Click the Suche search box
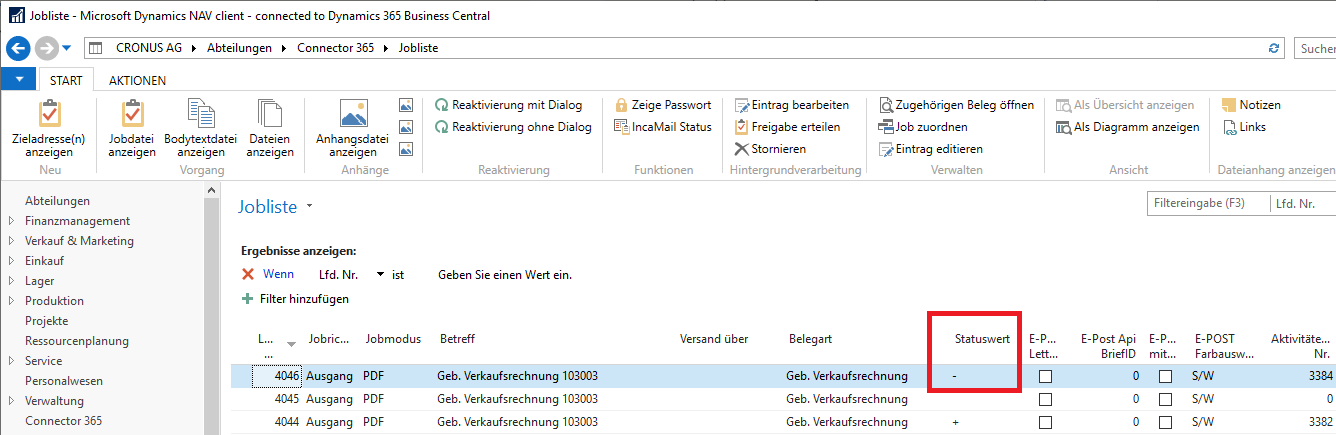Image resolution: width=1336 pixels, height=435 pixels. tap(1315, 48)
